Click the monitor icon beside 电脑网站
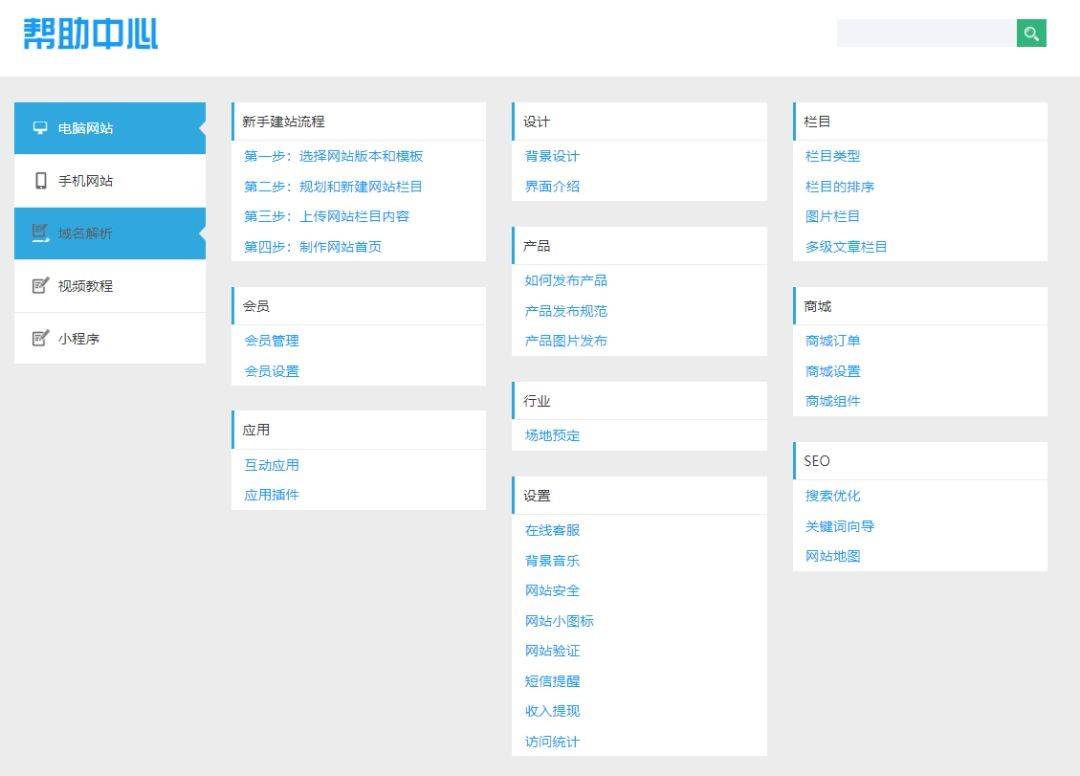The image size is (1080, 776). pos(41,128)
